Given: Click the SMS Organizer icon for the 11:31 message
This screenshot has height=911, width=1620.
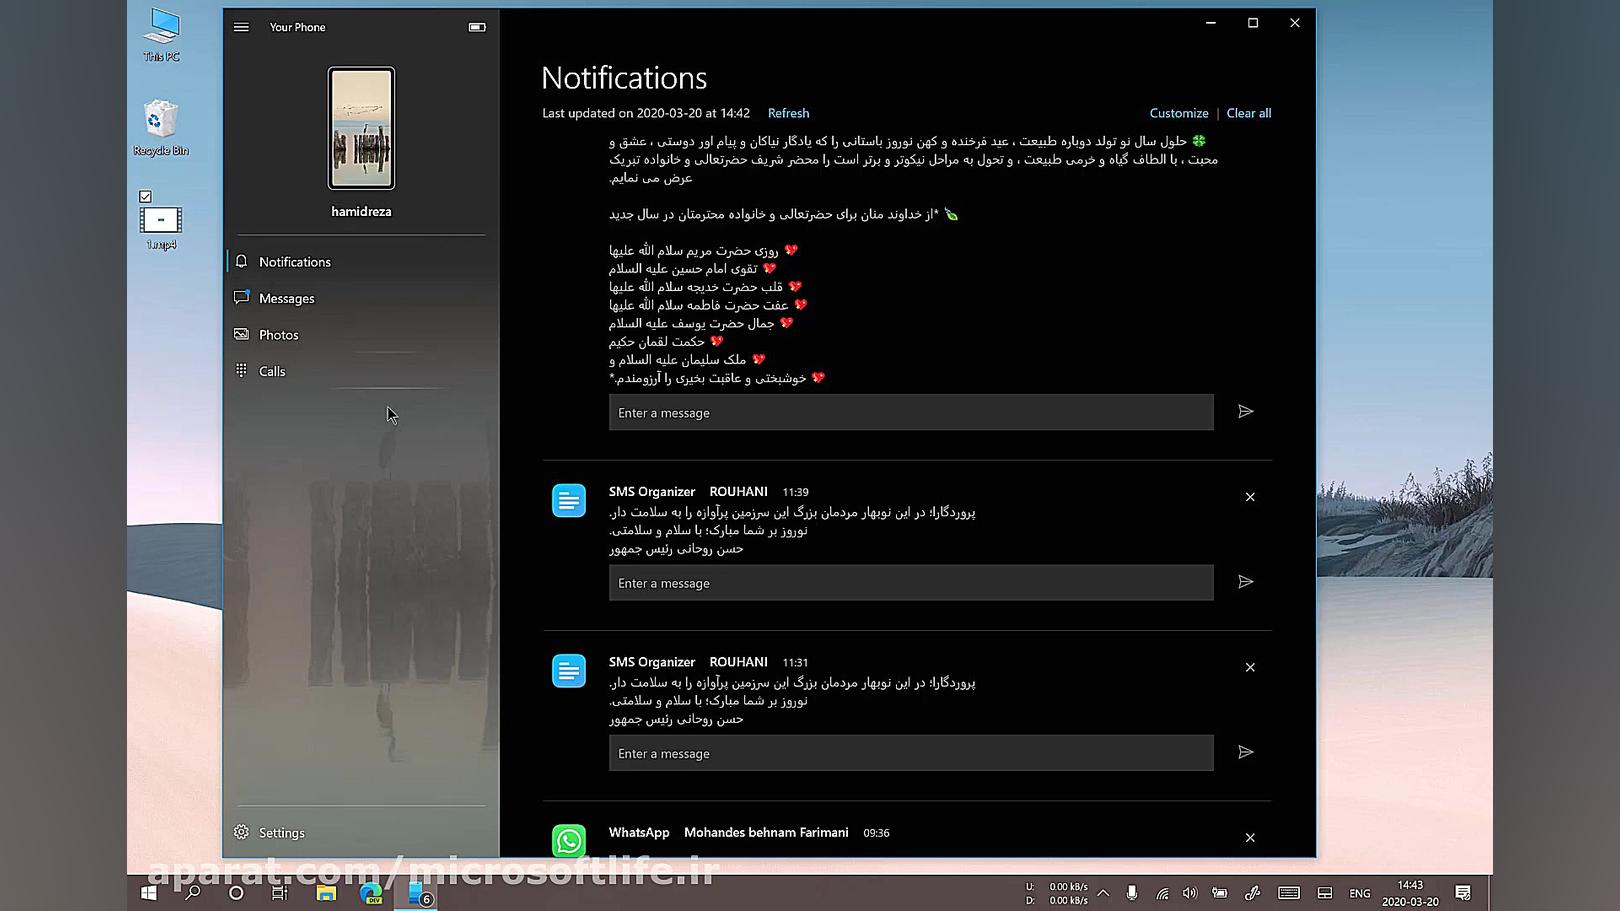Looking at the screenshot, I should pos(569,671).
